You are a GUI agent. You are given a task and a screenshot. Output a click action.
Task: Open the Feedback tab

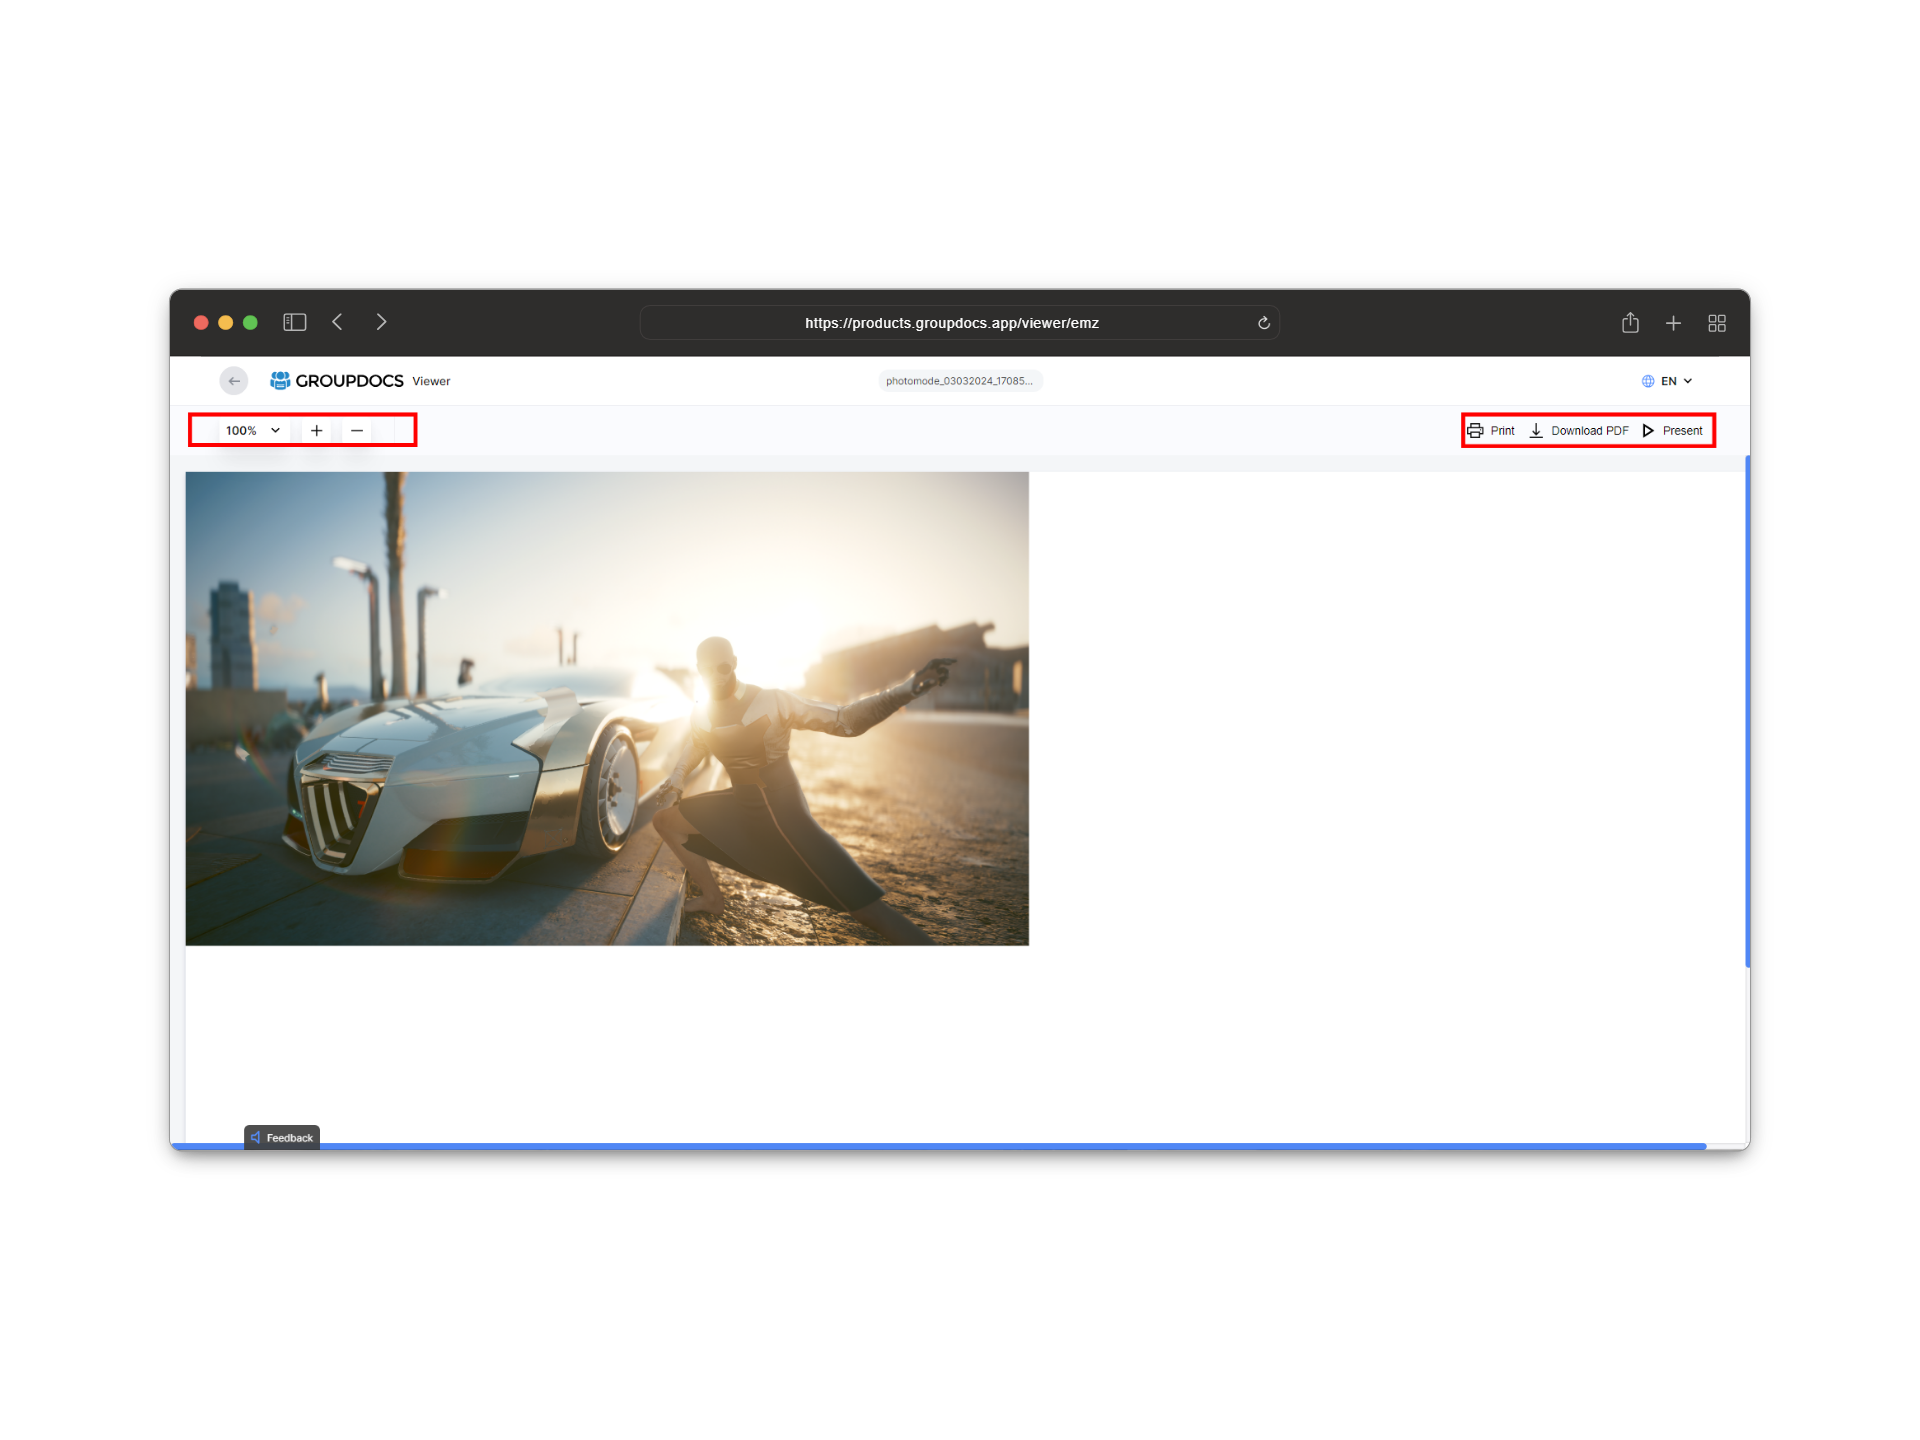[282, 1137]
